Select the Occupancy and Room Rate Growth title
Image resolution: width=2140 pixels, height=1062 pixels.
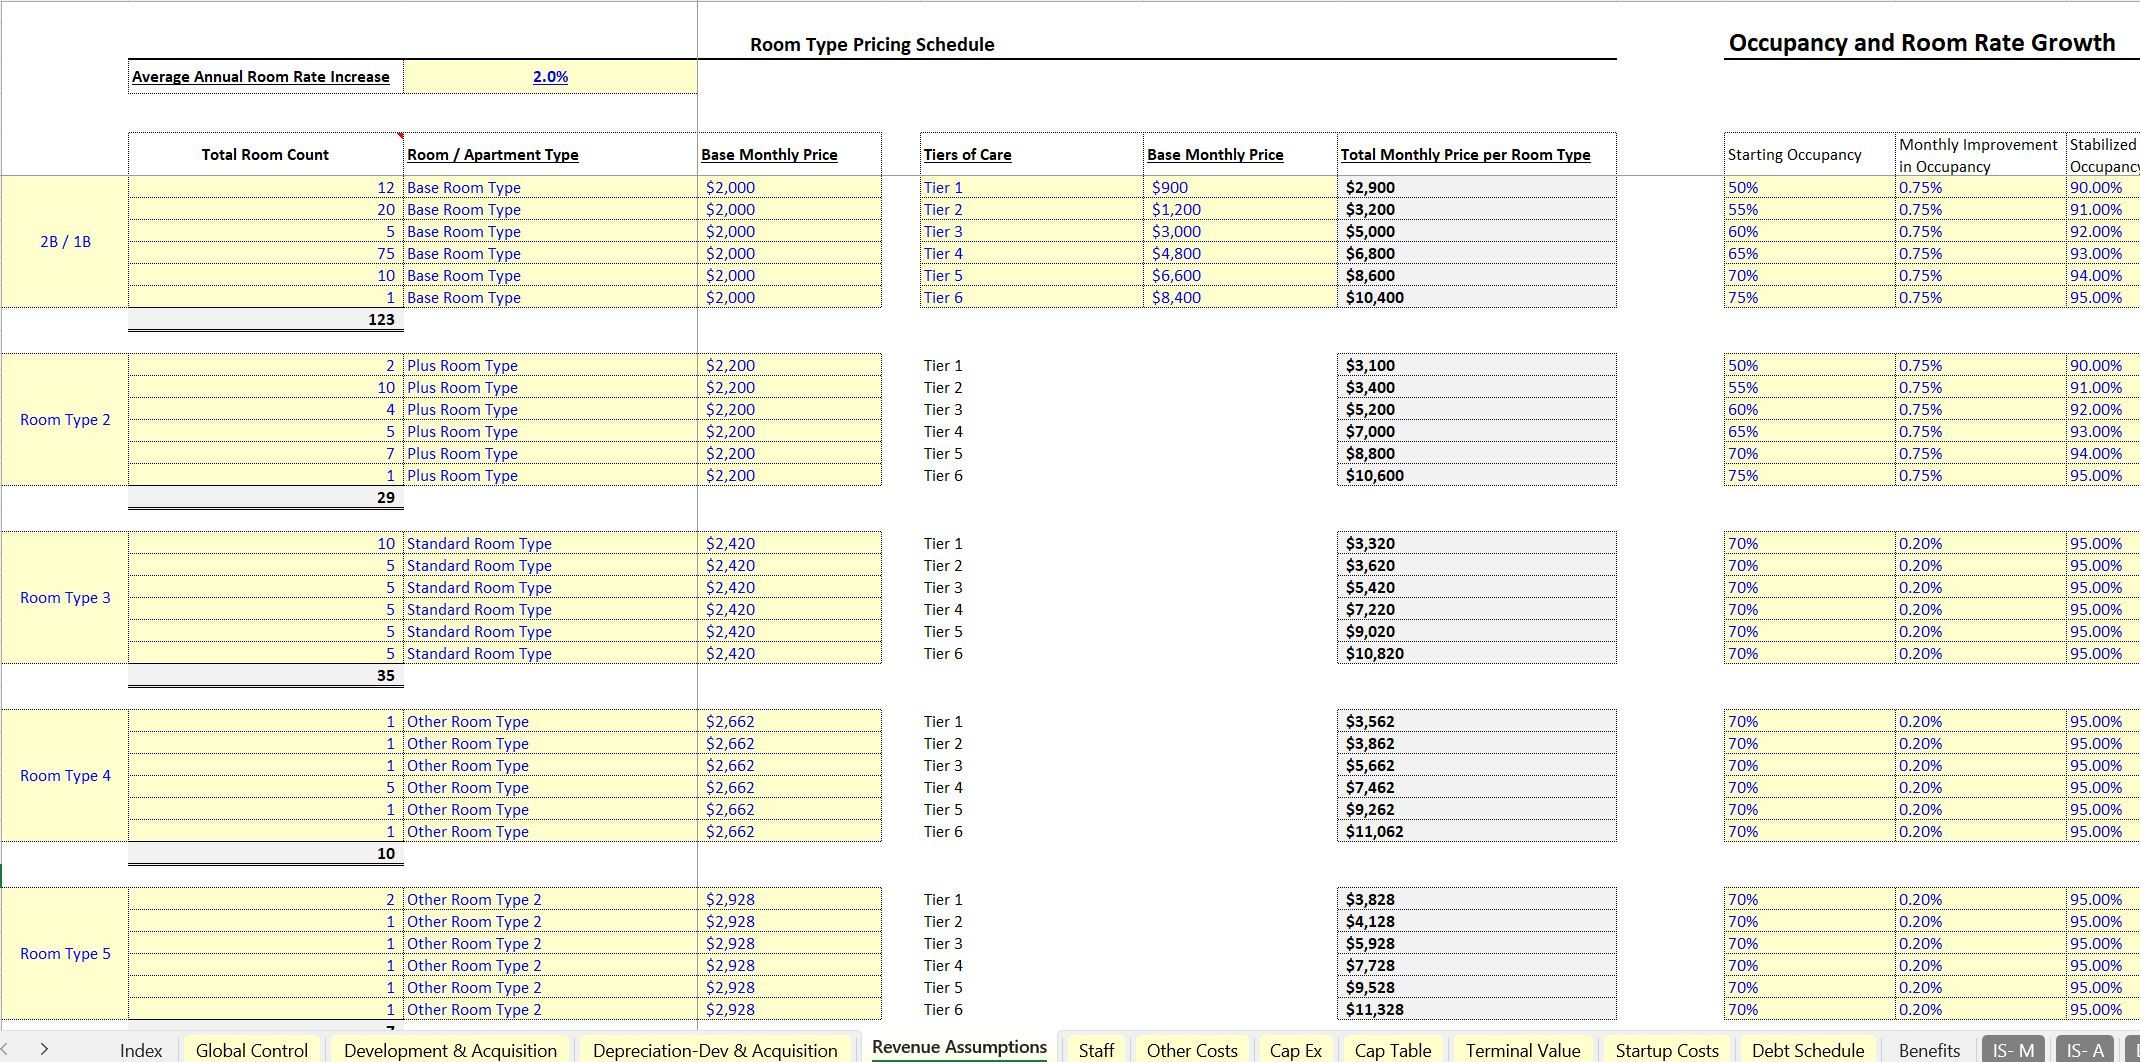click(1921, 43)
